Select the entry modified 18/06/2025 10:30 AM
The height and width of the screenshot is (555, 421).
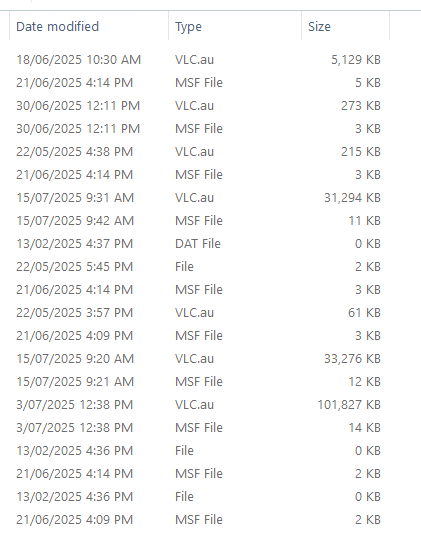tap(198, 60)
